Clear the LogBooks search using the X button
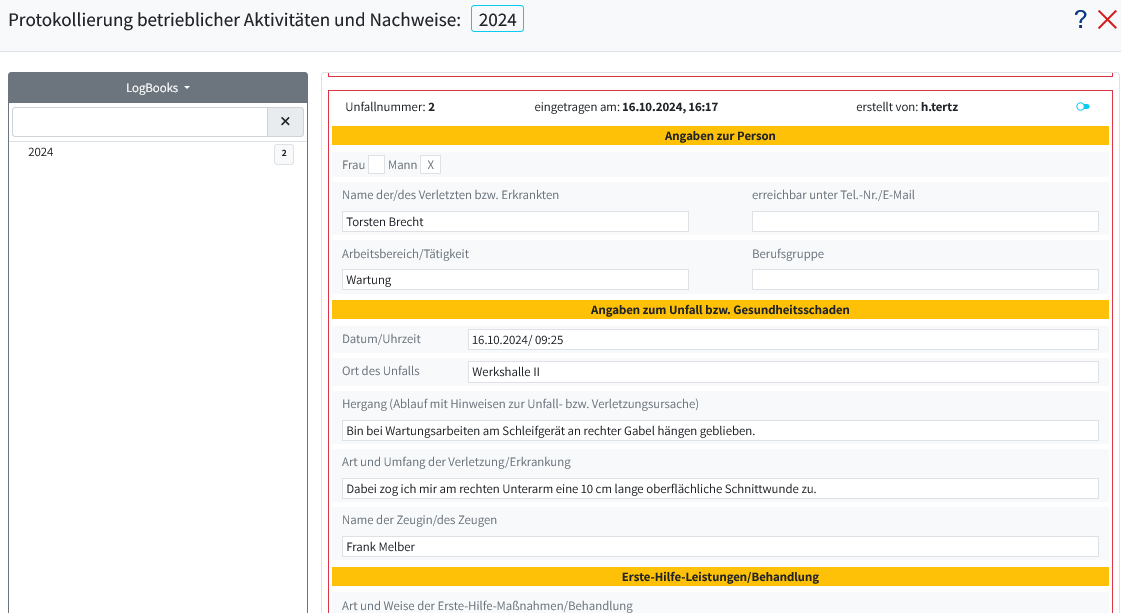Image resolution: width=1121 pixels, height=613 pixels. [285, 121]
